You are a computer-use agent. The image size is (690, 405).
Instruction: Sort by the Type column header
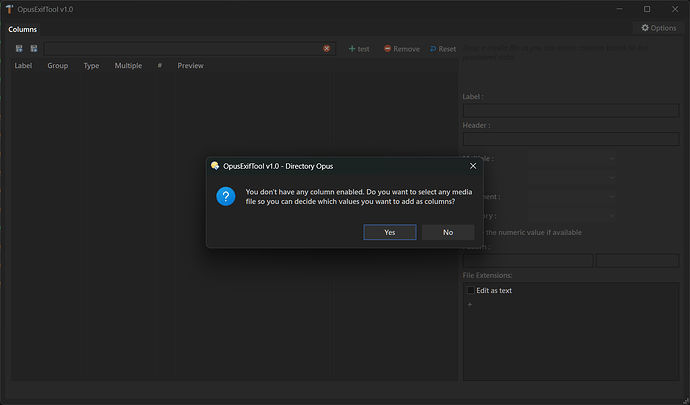[91, 66]
